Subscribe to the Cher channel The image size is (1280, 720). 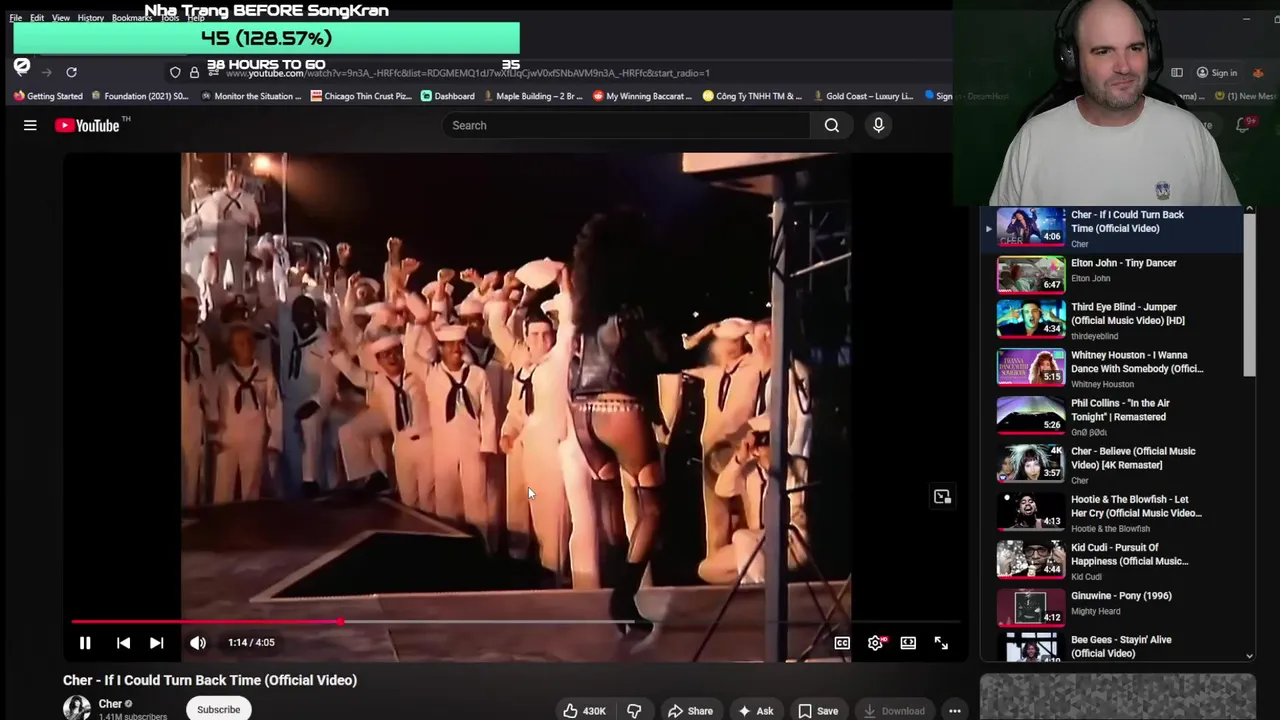[x=218, y=709]
